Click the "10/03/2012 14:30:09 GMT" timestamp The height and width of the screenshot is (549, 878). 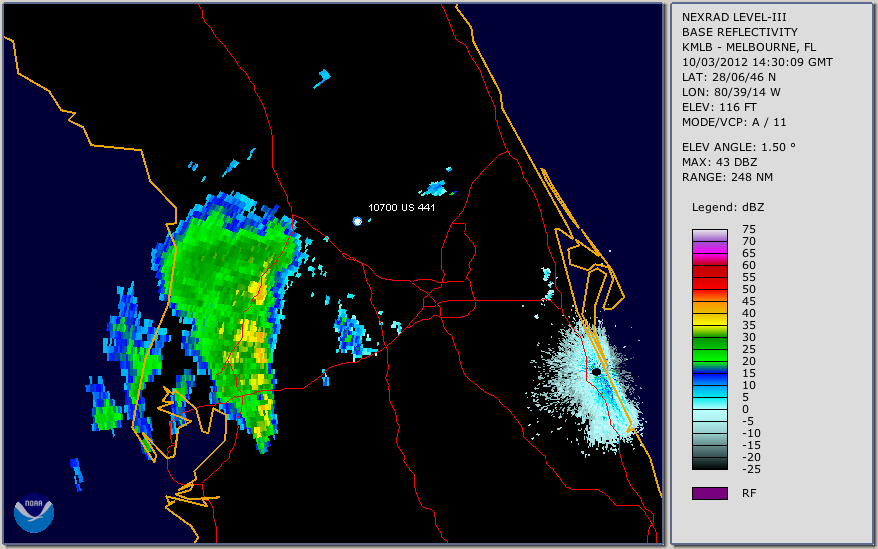point(757,62)
